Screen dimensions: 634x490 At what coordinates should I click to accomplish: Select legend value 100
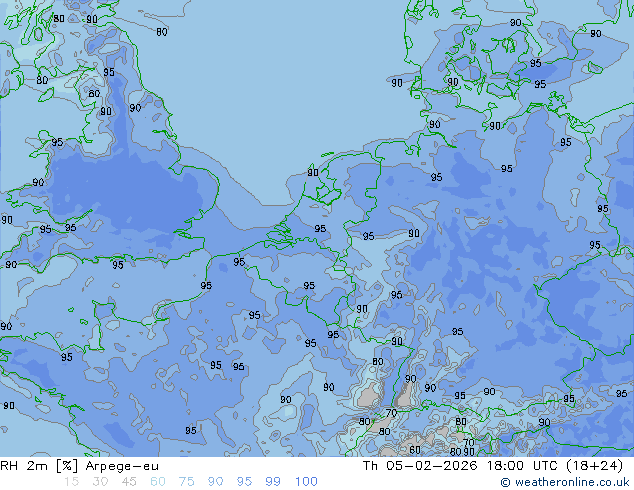(306, 482)
